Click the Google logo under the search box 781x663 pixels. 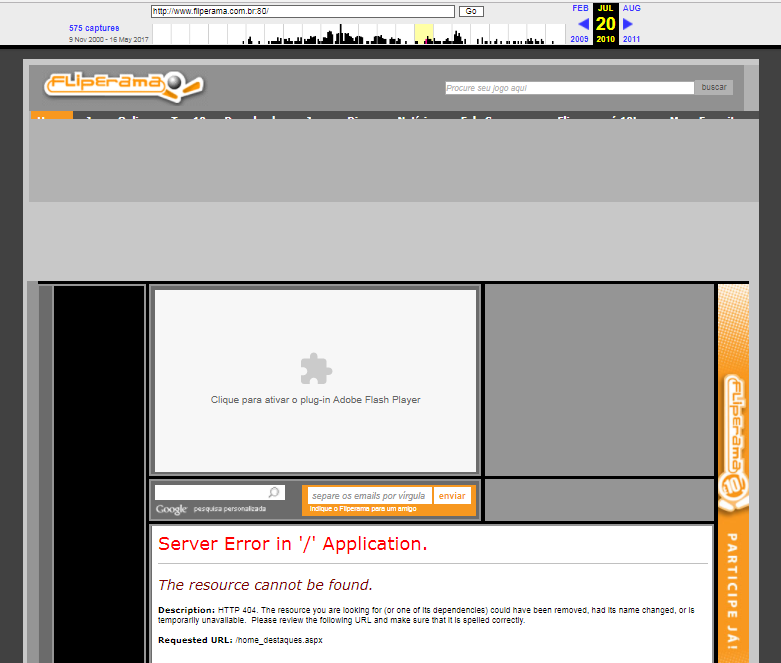click(x=171, y=509)
